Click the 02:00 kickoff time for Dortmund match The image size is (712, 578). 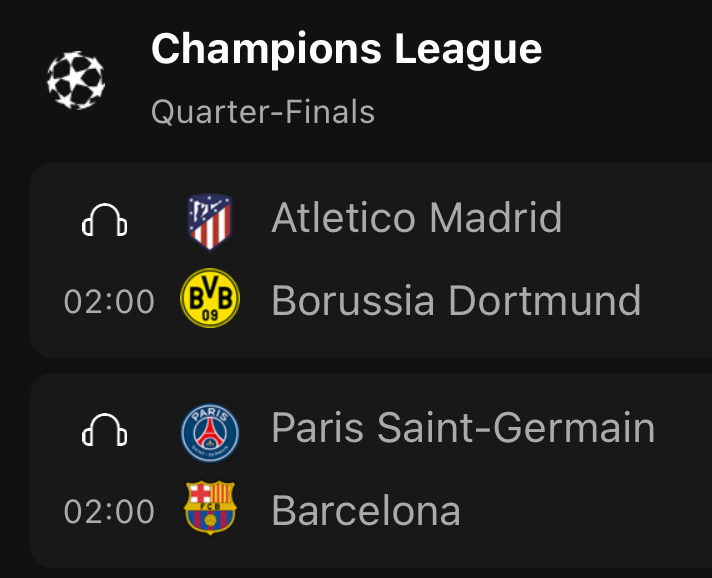point(109,302)
